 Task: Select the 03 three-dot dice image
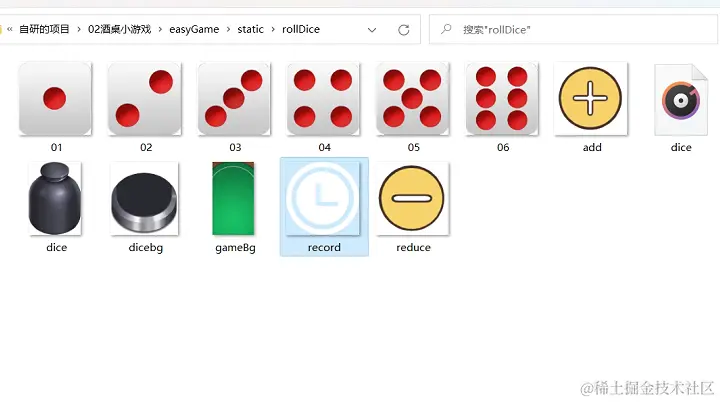pyautogui.click(x=234, y=99)
